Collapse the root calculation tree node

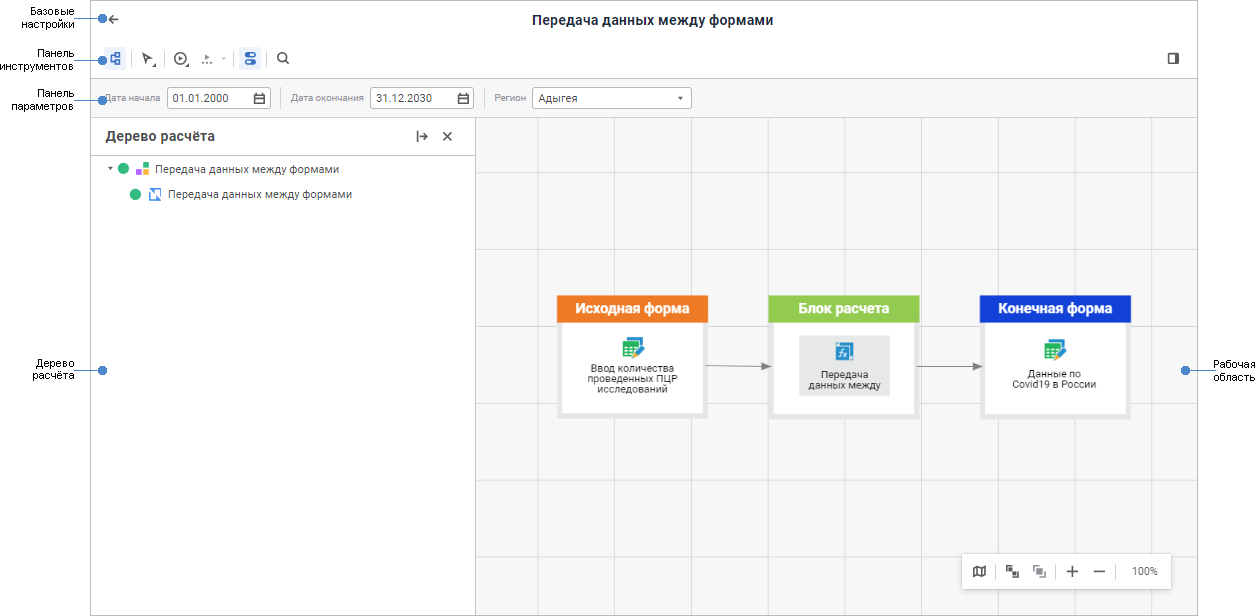(110, 169)
